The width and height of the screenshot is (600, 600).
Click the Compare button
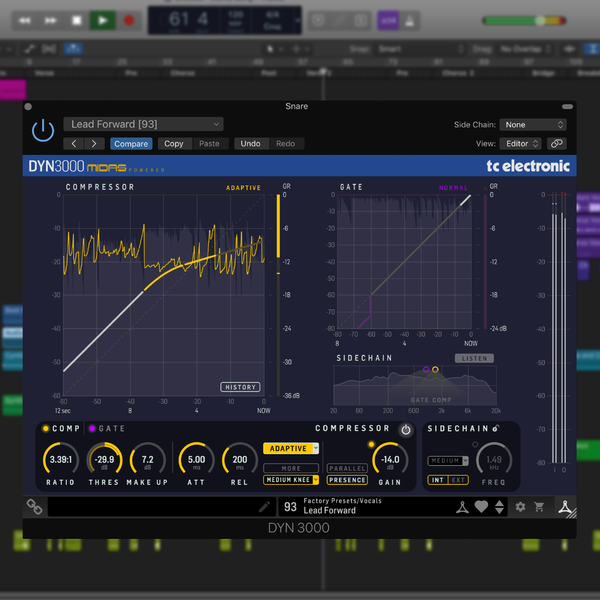(x=131, y=144)
